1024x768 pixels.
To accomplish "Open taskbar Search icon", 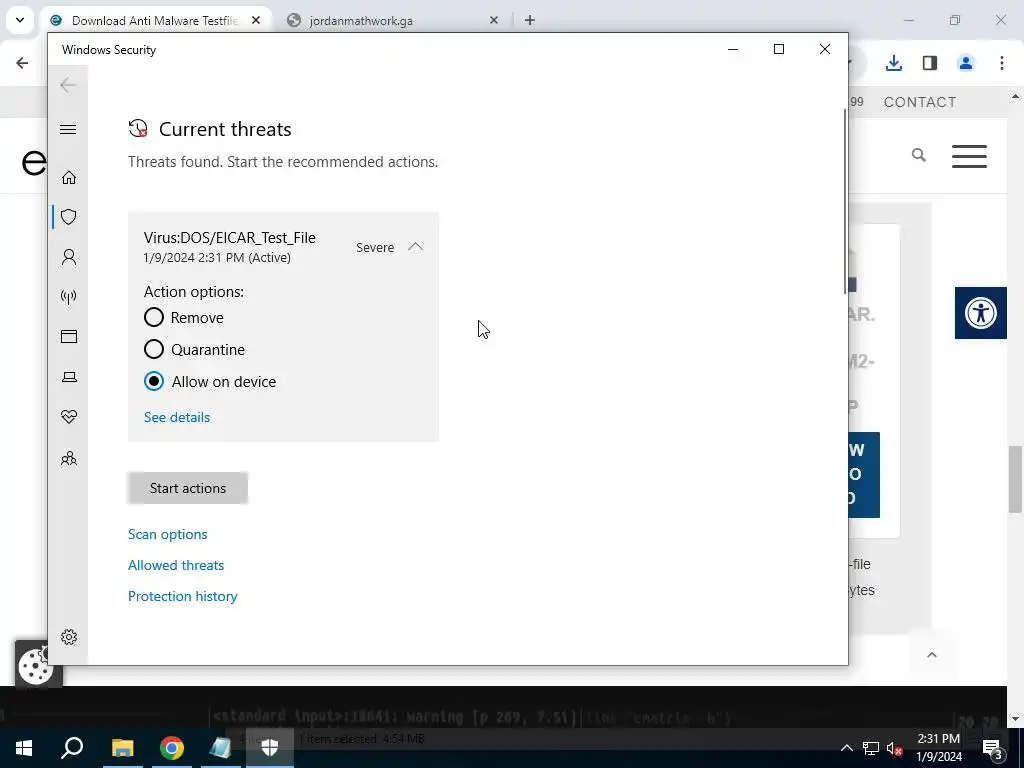I will (72, 748).
